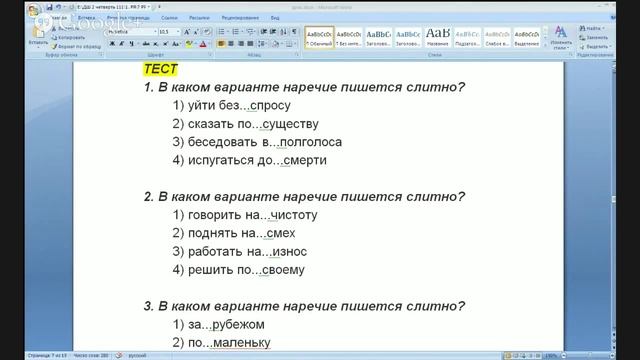Click the Cut (Вырезать) button
The image size is (640, 360).
65,29
